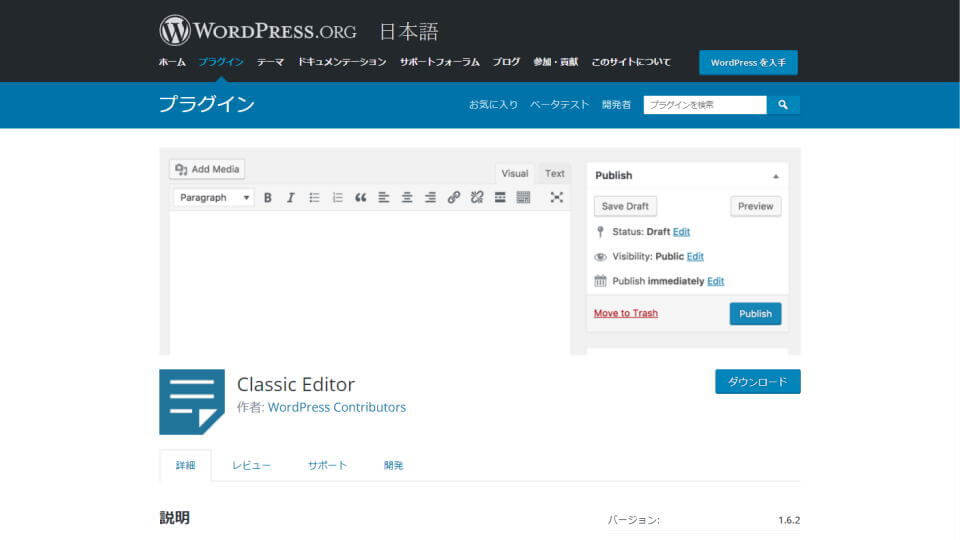Select the 開発 tab
Image resolution: width=960 pixels, height=540 pixels.
pos(394,465)
